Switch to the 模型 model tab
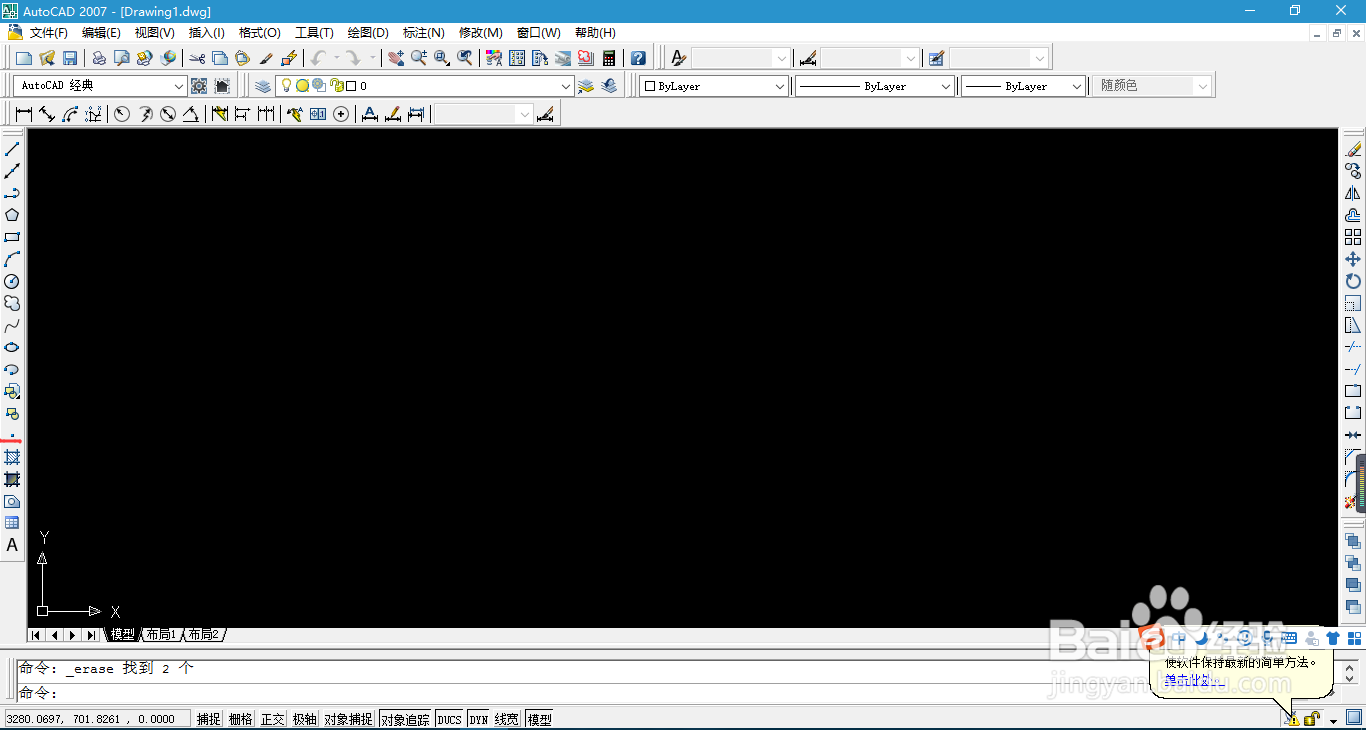 tap(122, 635)
